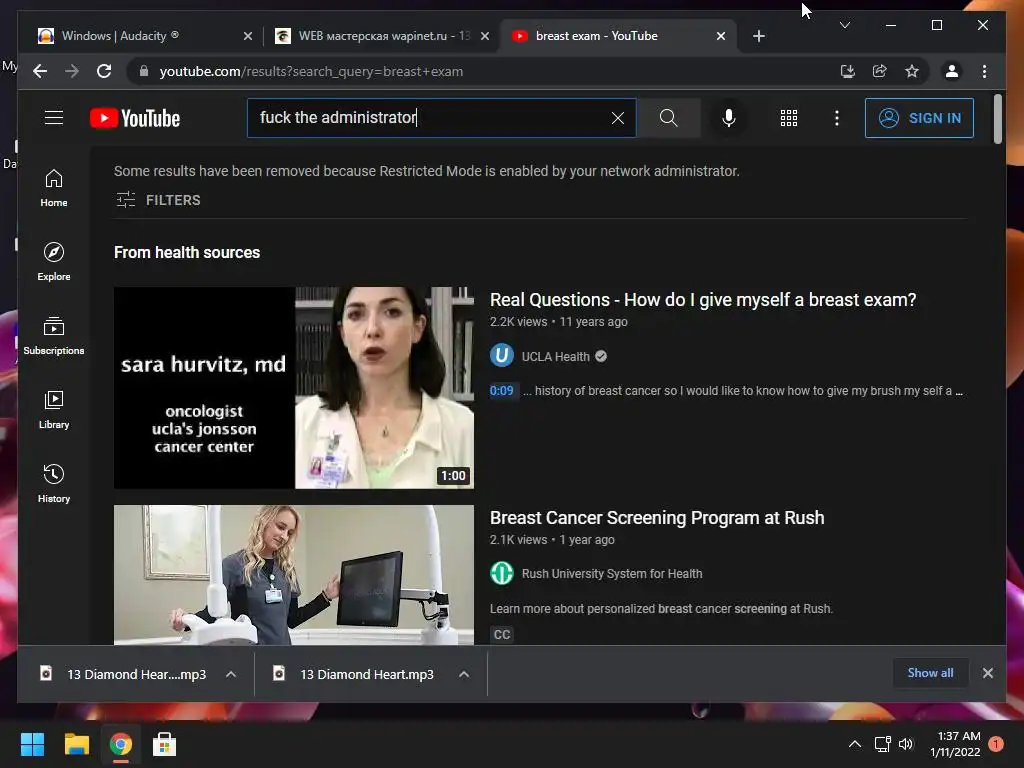Go to Home in the sidebar

point(54,188)
